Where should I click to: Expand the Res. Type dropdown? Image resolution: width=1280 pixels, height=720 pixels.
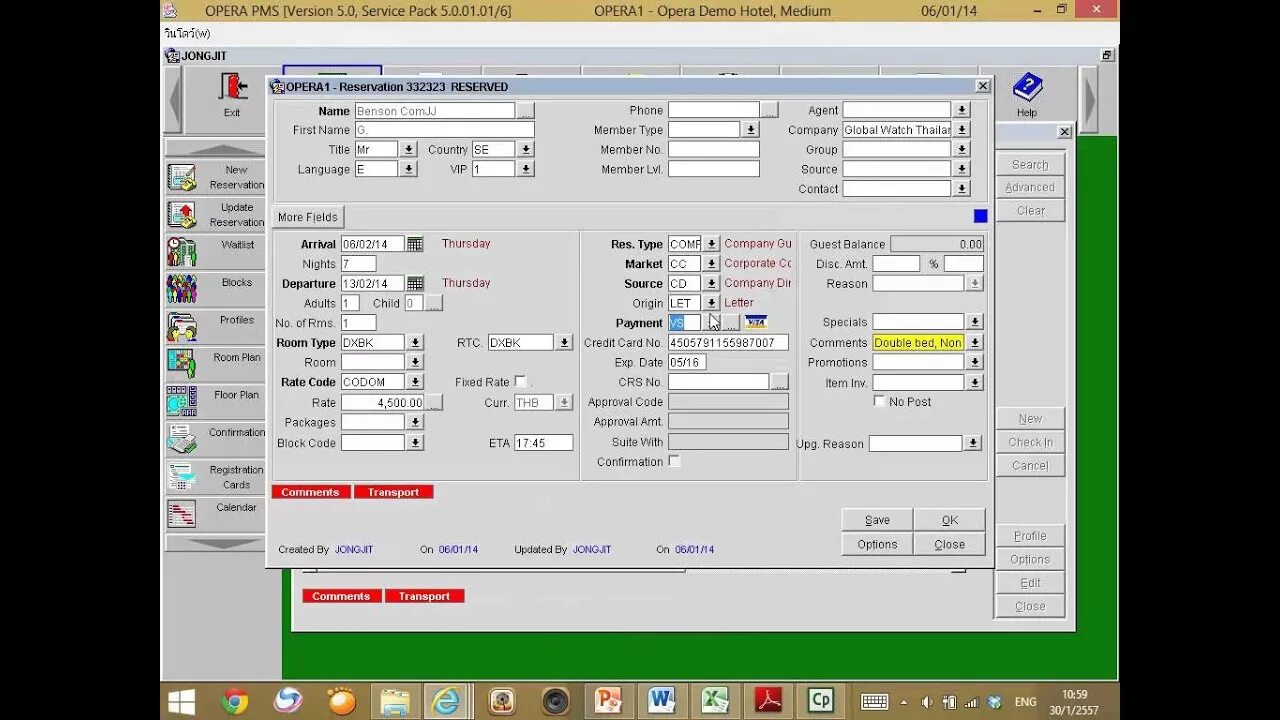[x=711, y=244]
